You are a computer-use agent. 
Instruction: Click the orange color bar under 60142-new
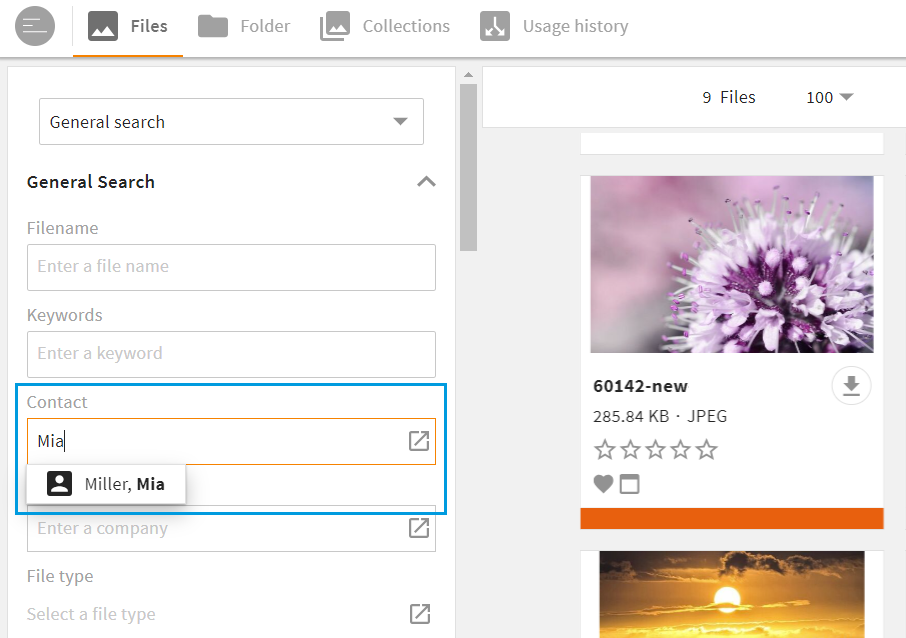[731, 518]
